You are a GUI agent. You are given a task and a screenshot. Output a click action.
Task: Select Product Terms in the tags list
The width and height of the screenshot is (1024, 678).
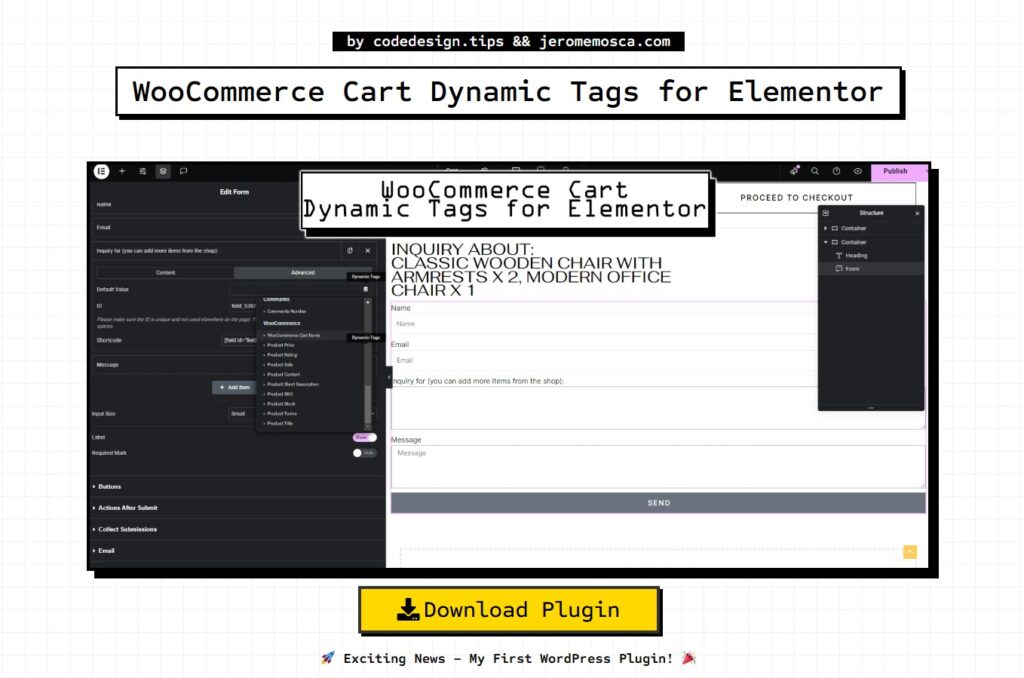click(281, 414)
